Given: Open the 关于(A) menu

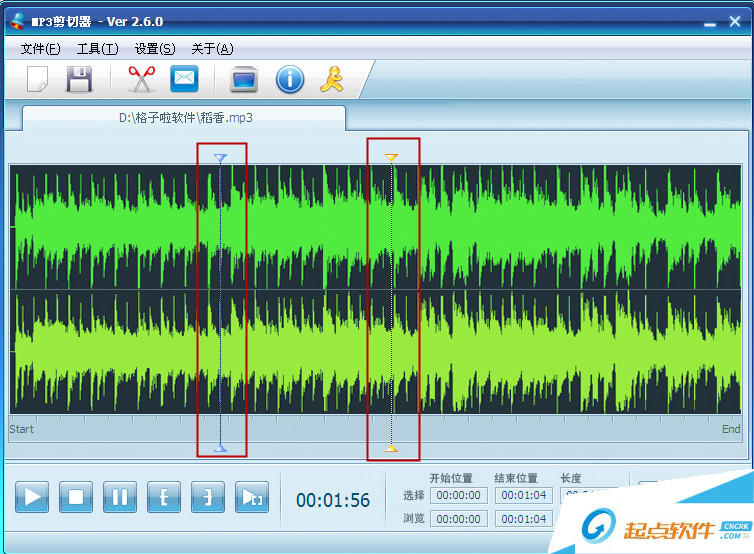Looking at the screenshot, I should 212,49.
